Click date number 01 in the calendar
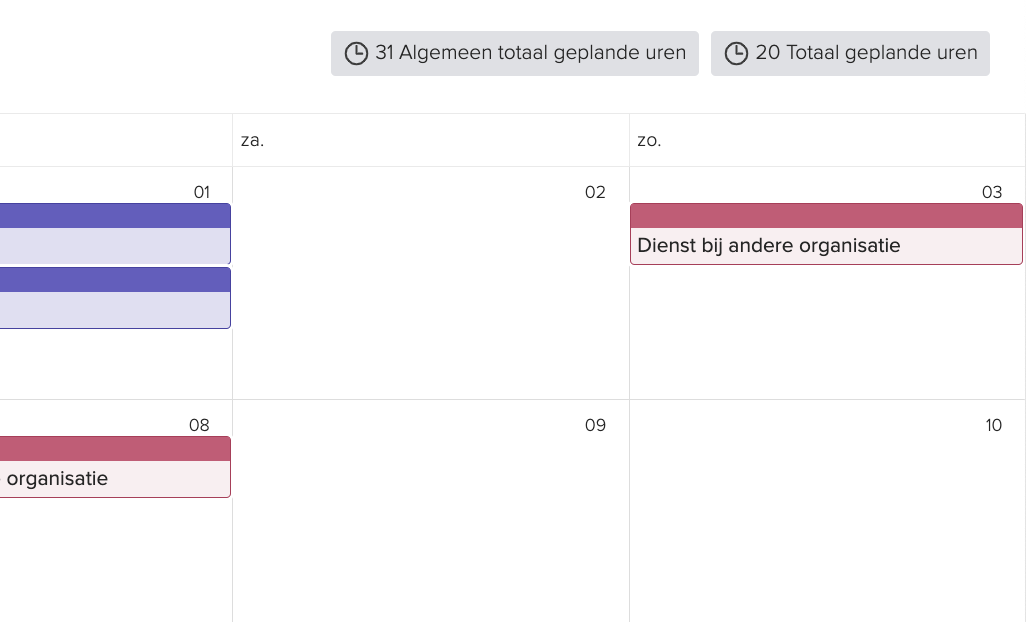Screen dimensions: 1026x622 point(202,192)
